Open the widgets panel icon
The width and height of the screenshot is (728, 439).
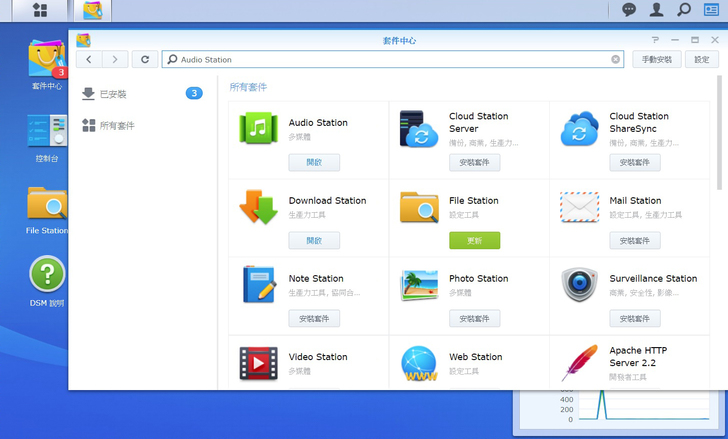pos(711,9)
